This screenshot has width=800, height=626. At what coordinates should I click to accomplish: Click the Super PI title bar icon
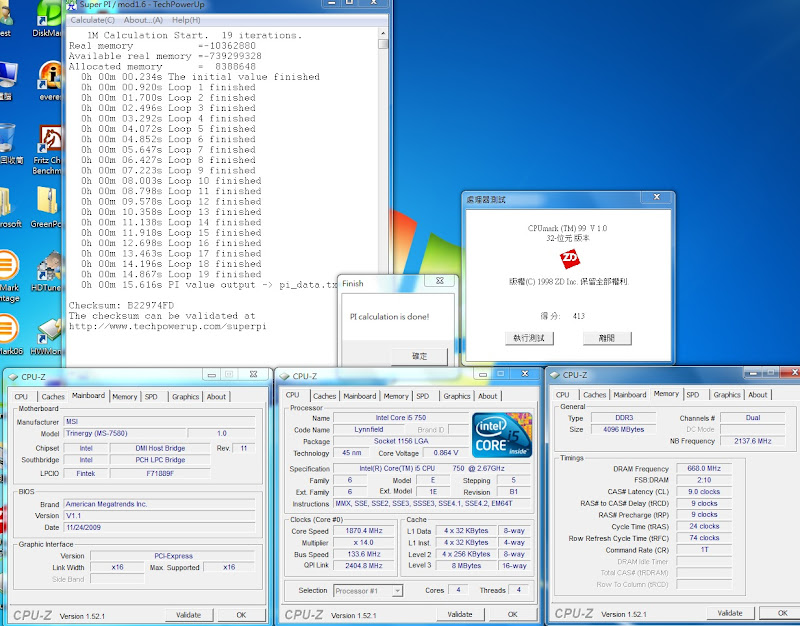coord(71,5)
